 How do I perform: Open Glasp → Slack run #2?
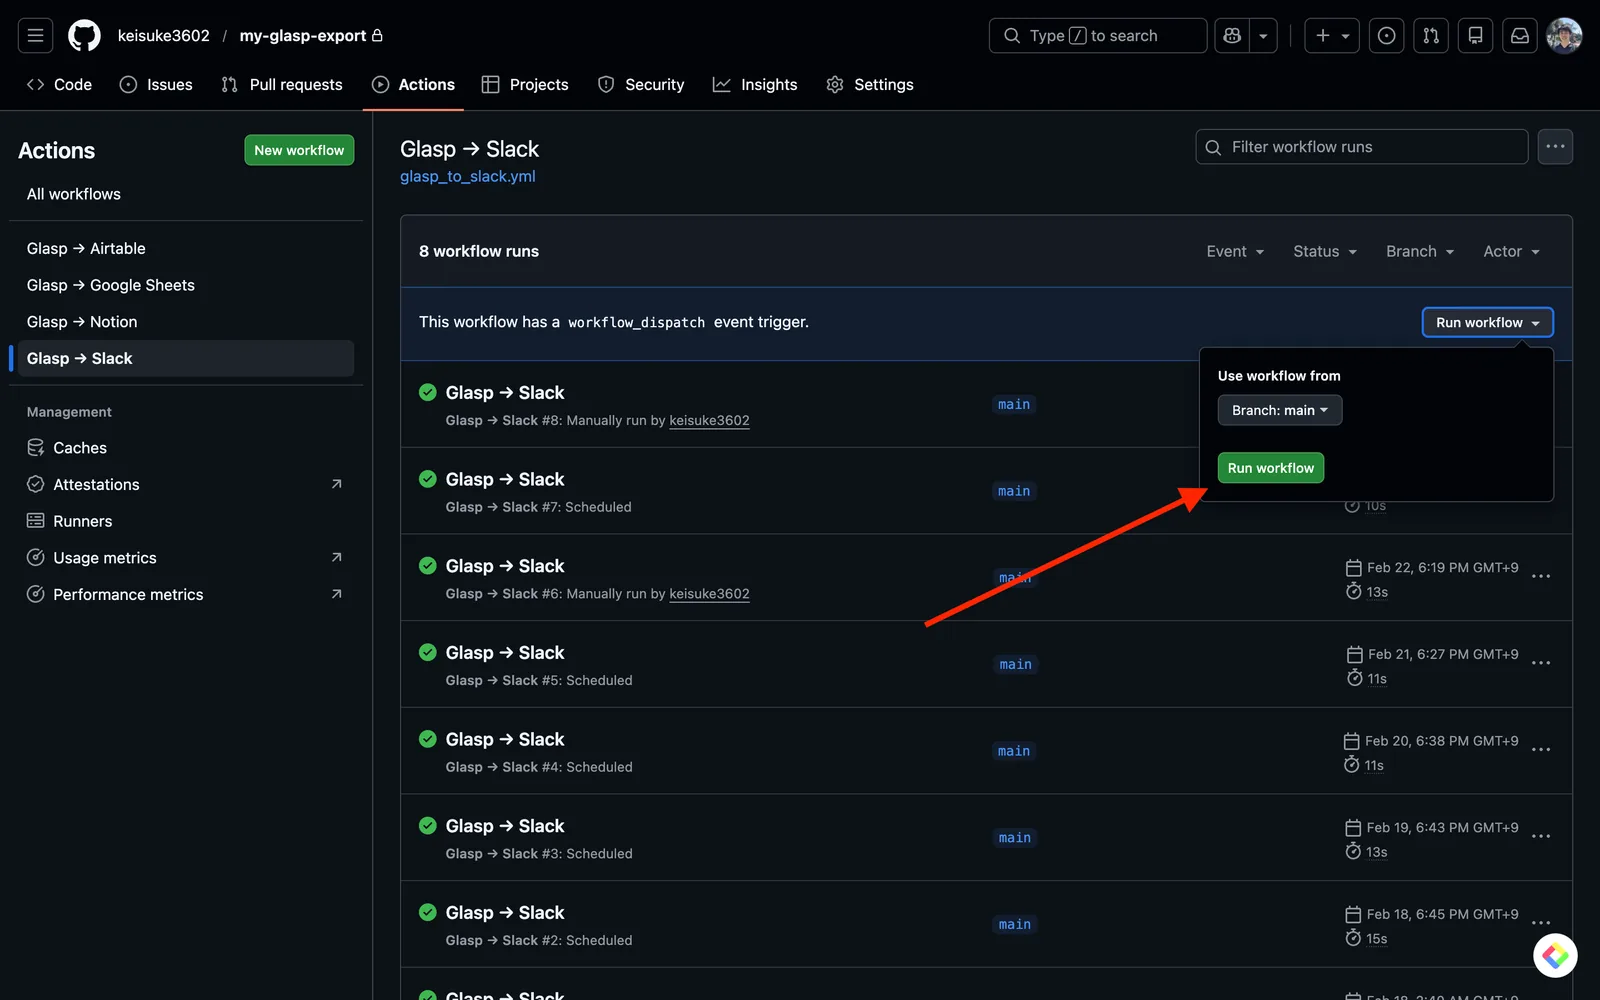505,913
